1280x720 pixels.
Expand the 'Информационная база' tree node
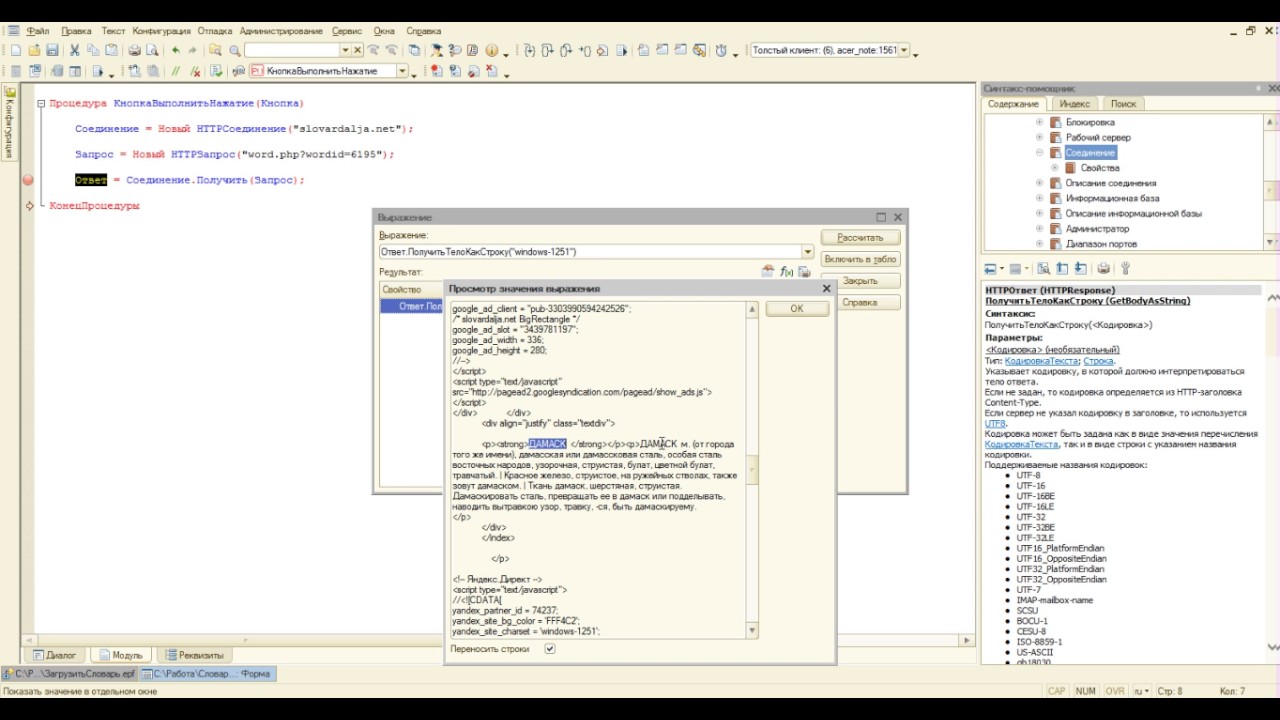tap(1039, 198)
